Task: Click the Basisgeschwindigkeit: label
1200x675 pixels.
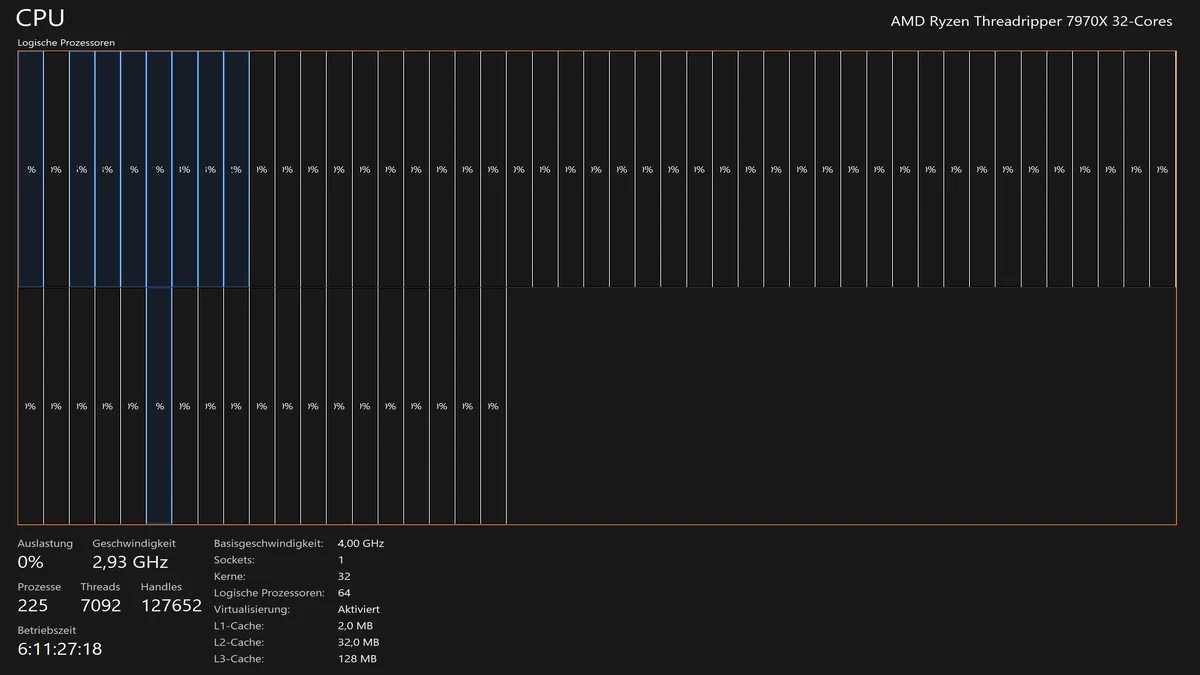Action: click(268, 543)
